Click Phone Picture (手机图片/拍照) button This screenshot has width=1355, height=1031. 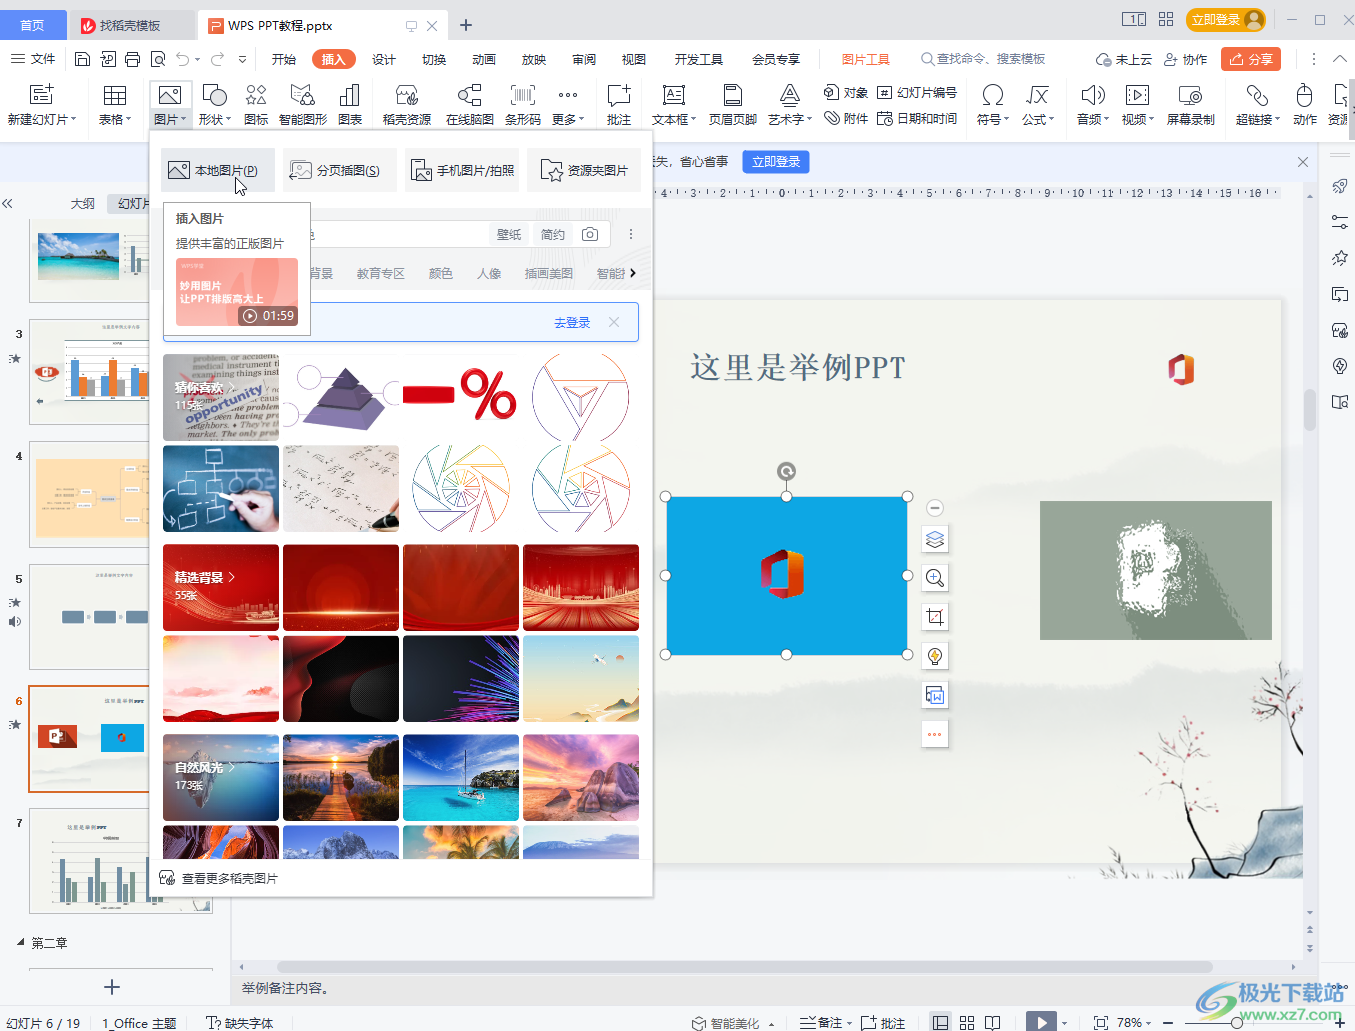tap(461, 170)
